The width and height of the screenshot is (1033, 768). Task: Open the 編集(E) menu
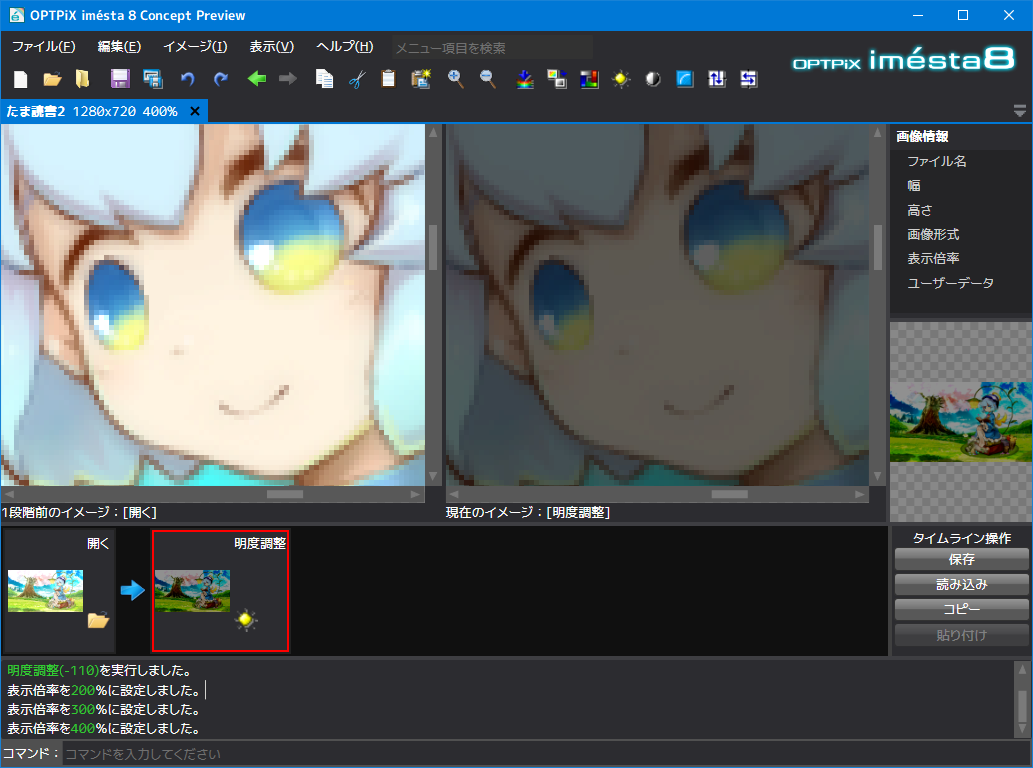119,47
